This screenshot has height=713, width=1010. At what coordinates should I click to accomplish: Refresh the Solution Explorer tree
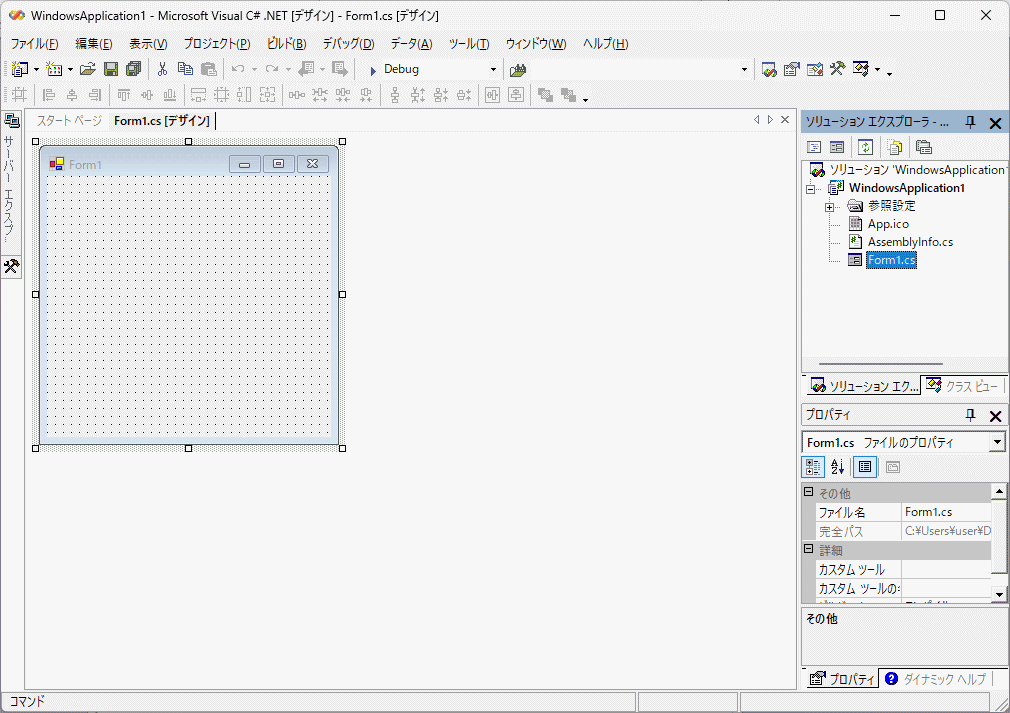pyautogui.click(x=866, y=147)
